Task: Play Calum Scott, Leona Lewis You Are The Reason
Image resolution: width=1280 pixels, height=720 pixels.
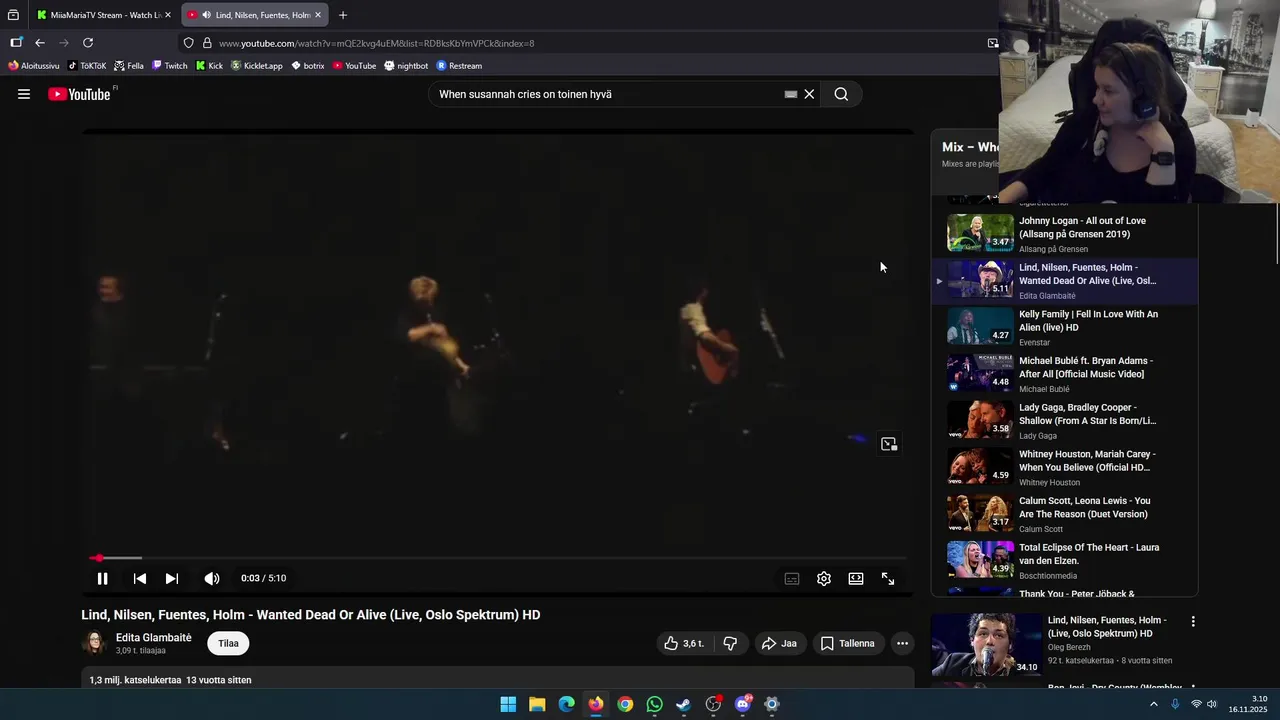Action: point(1065,514)
